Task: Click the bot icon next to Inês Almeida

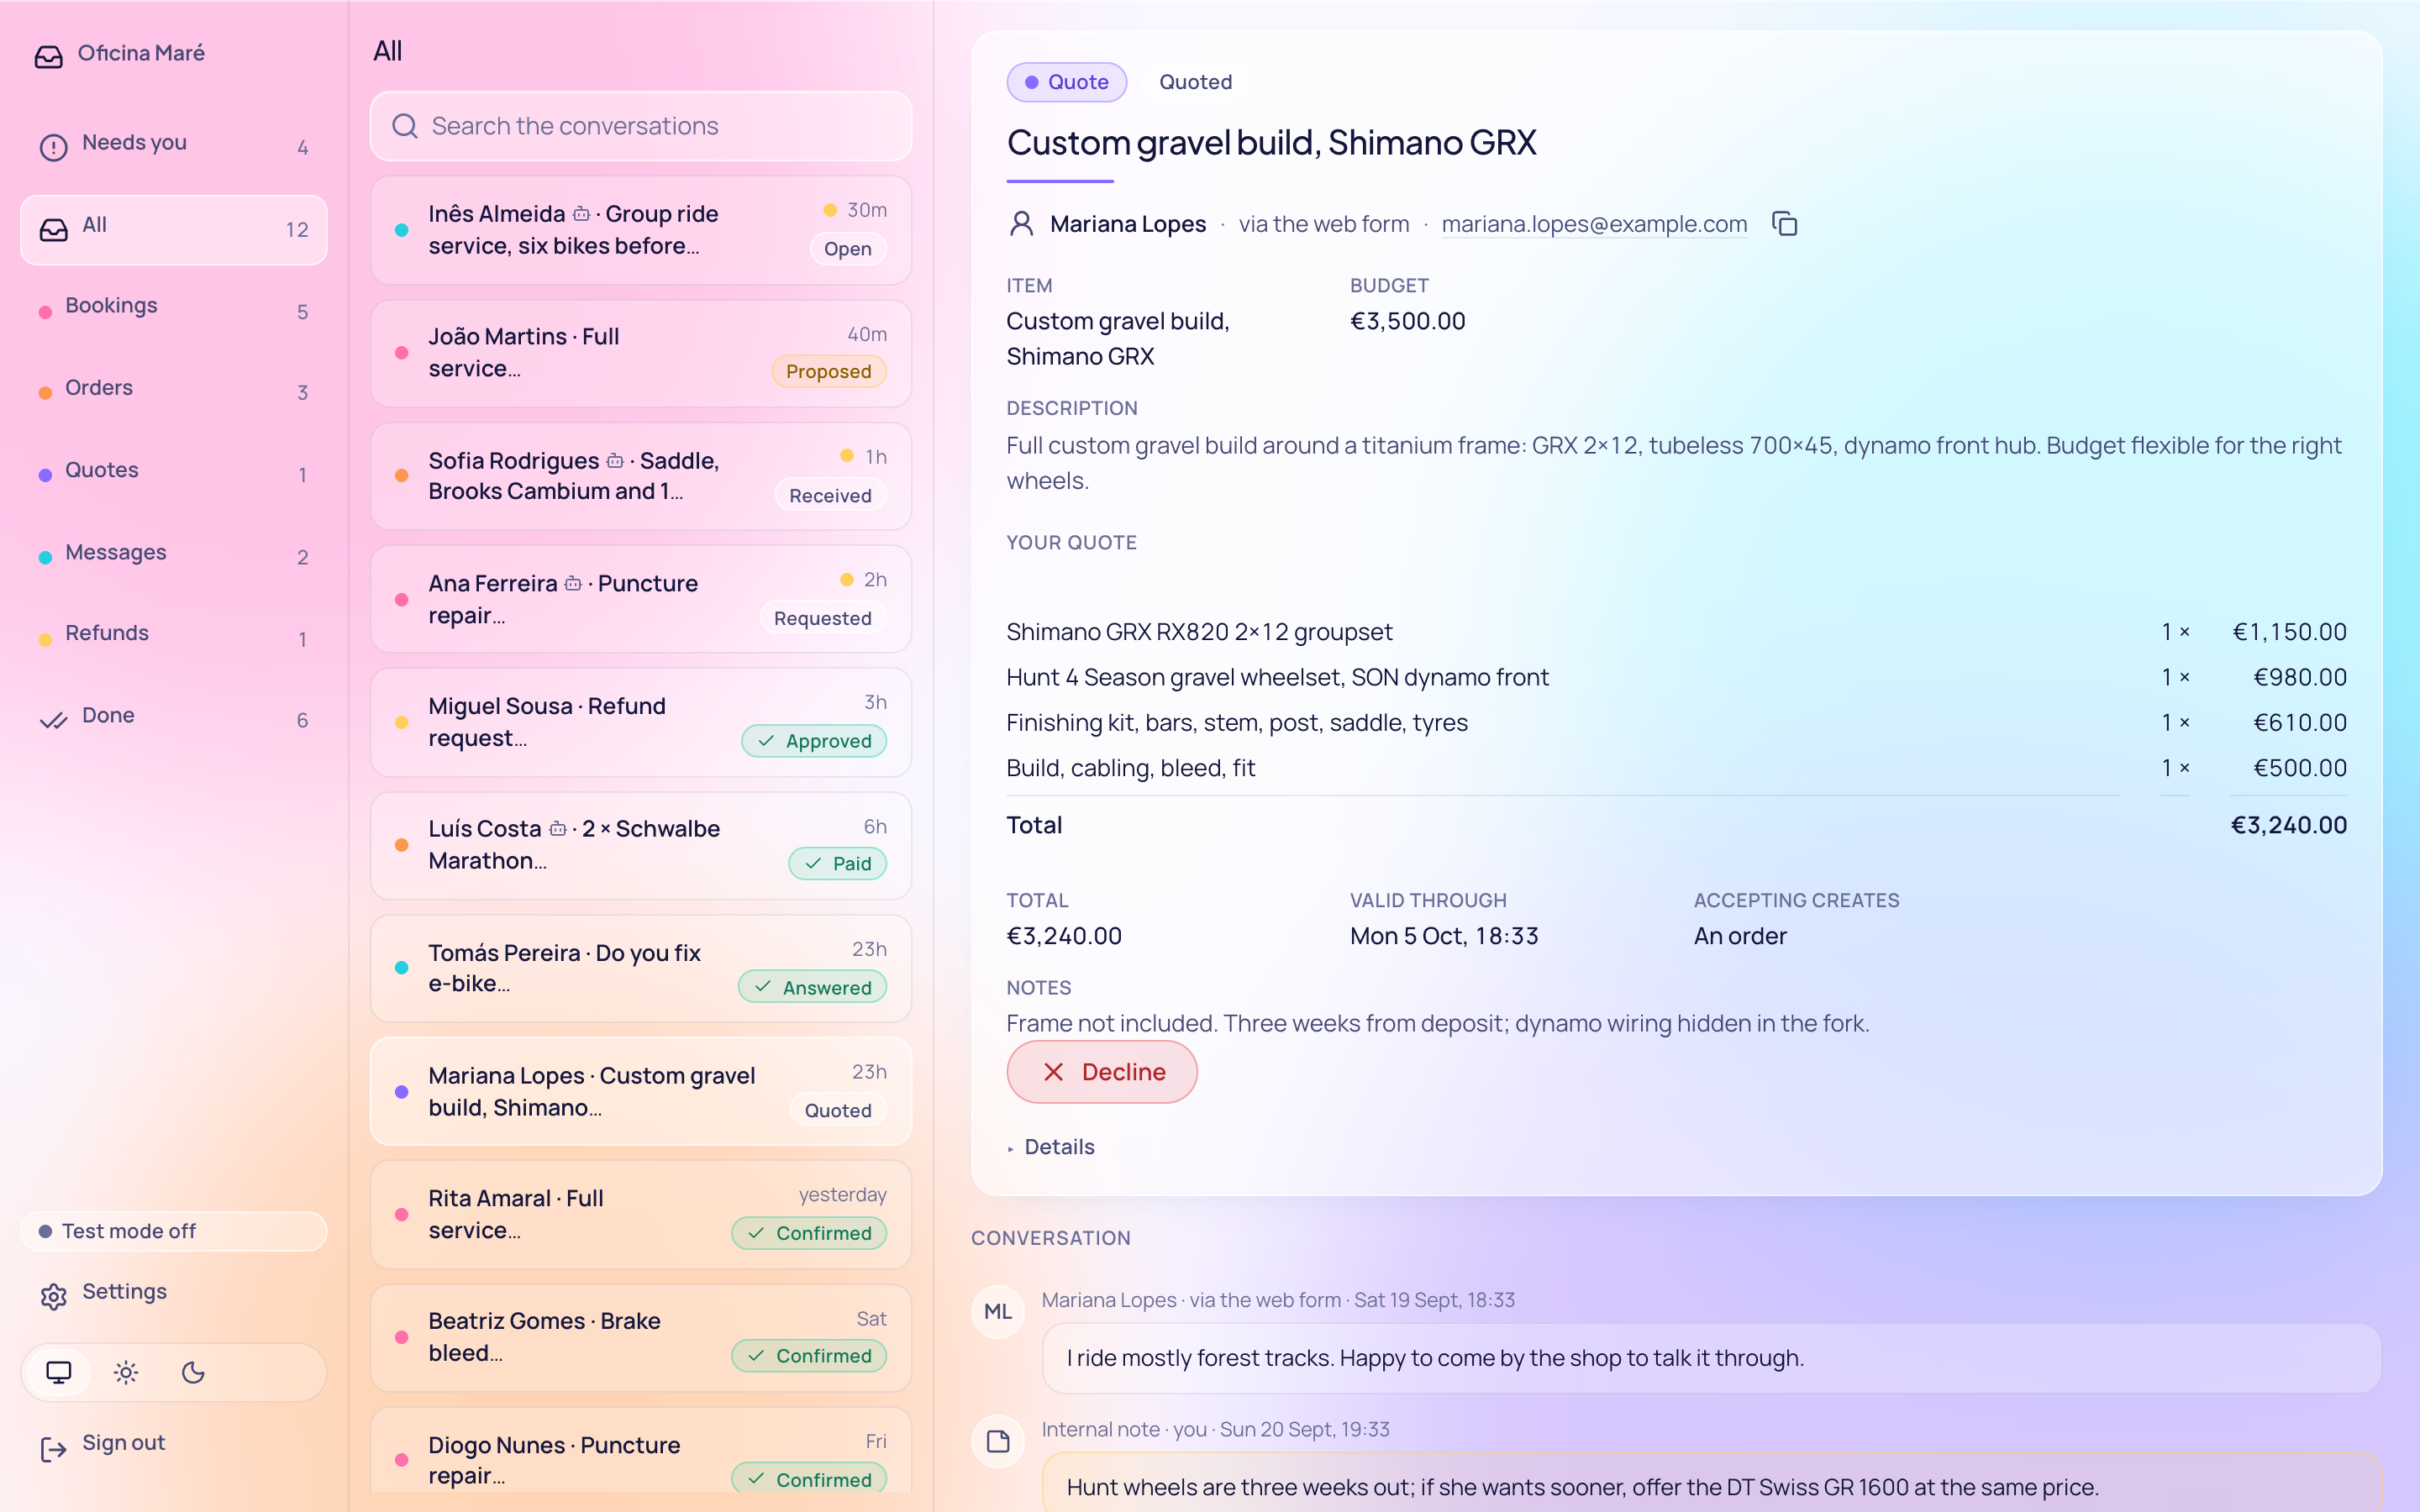Action: point(581,214)
